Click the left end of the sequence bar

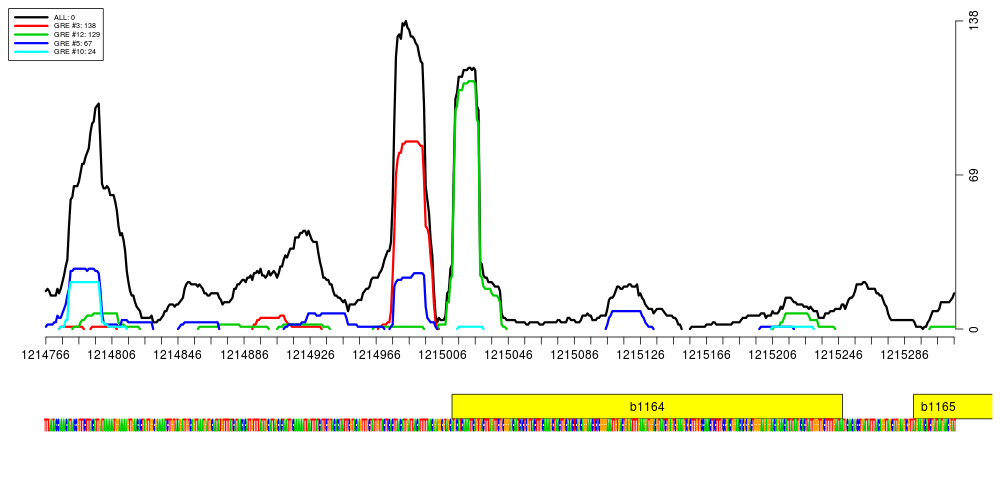tap(47, 425)
